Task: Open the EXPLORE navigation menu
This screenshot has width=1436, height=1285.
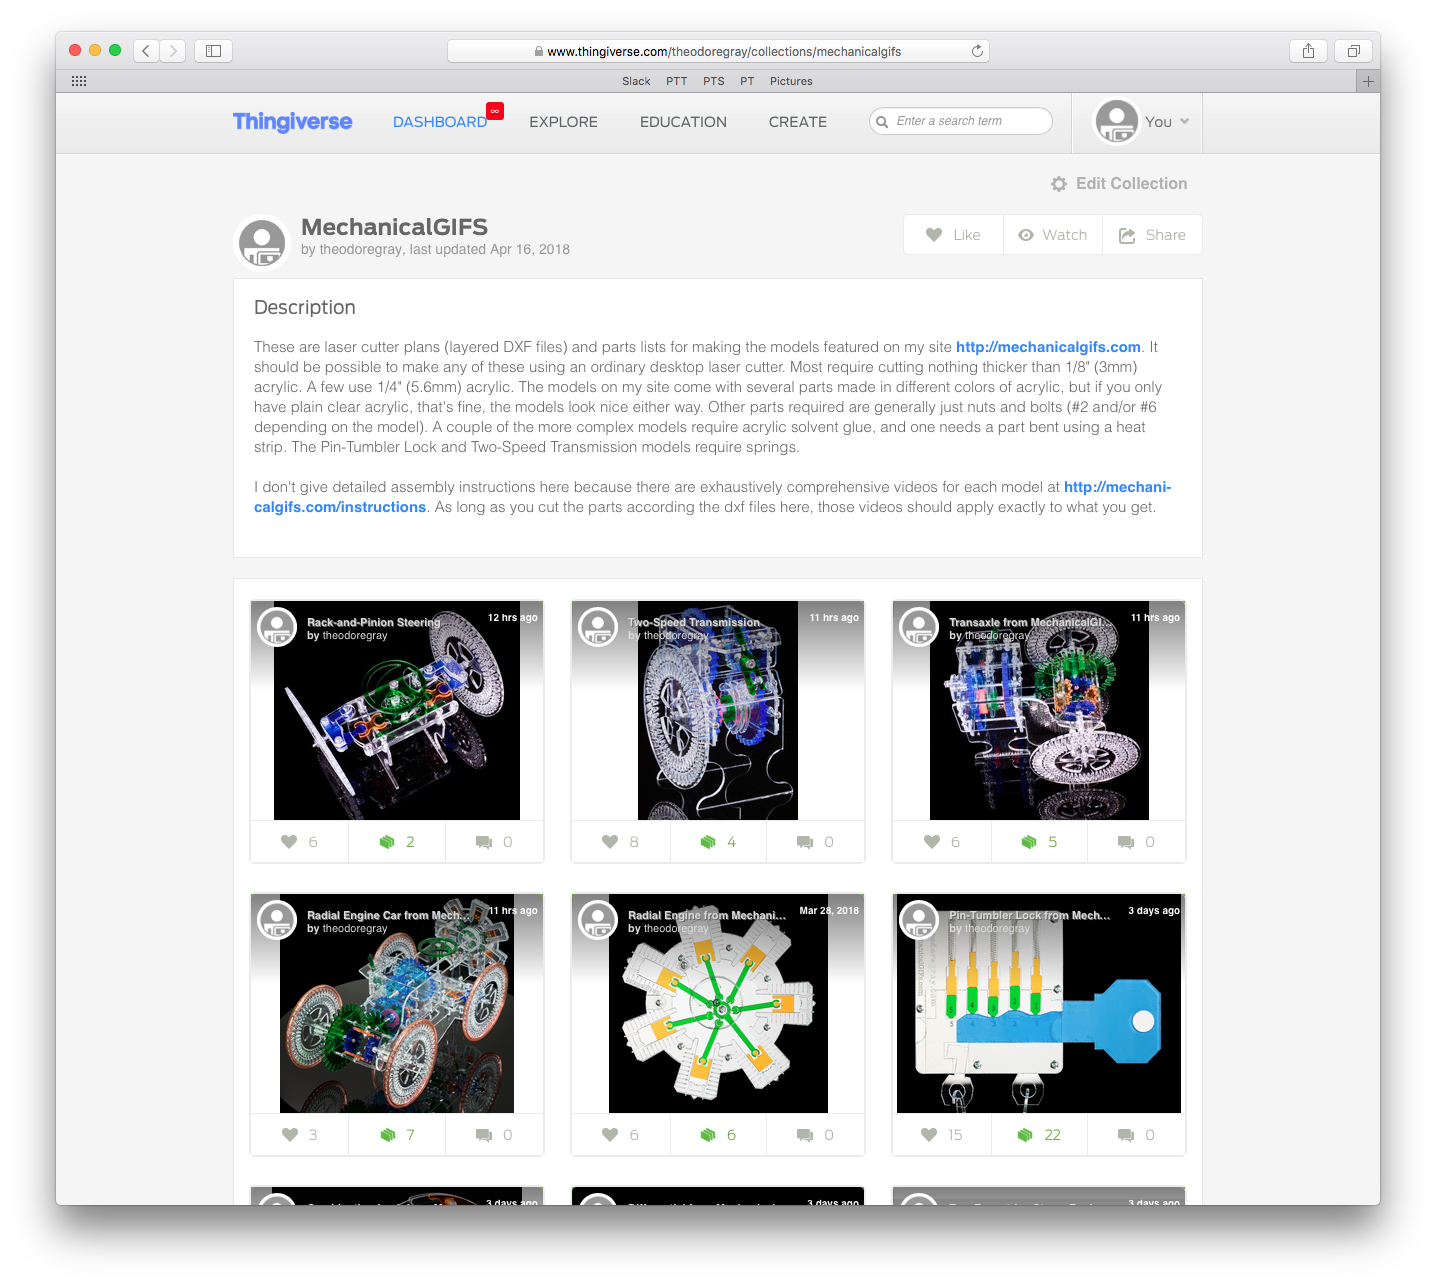Action: [563, 121]
